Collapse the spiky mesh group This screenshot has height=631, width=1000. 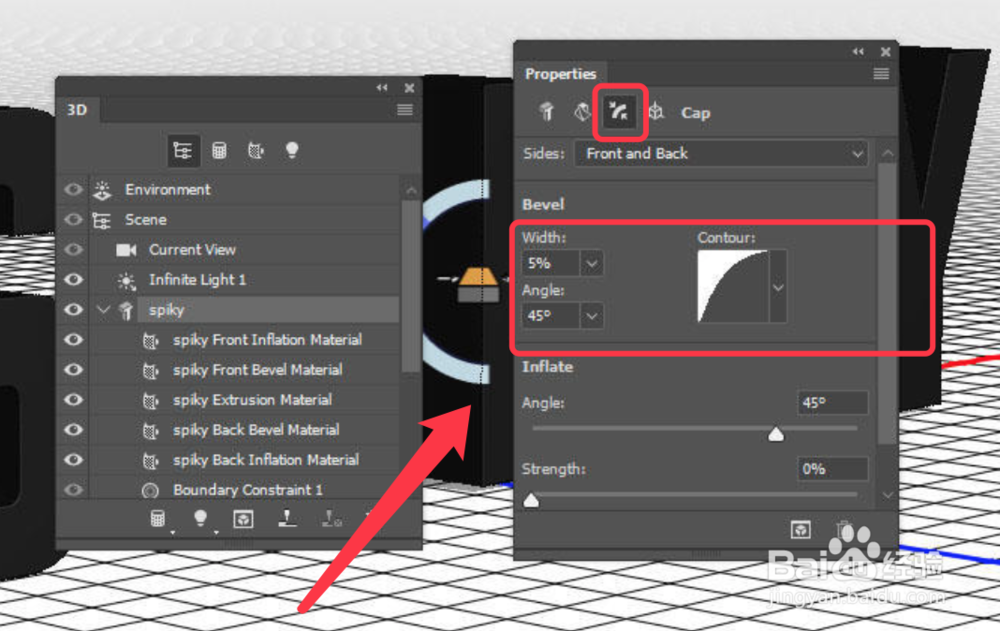click(104, 310)
